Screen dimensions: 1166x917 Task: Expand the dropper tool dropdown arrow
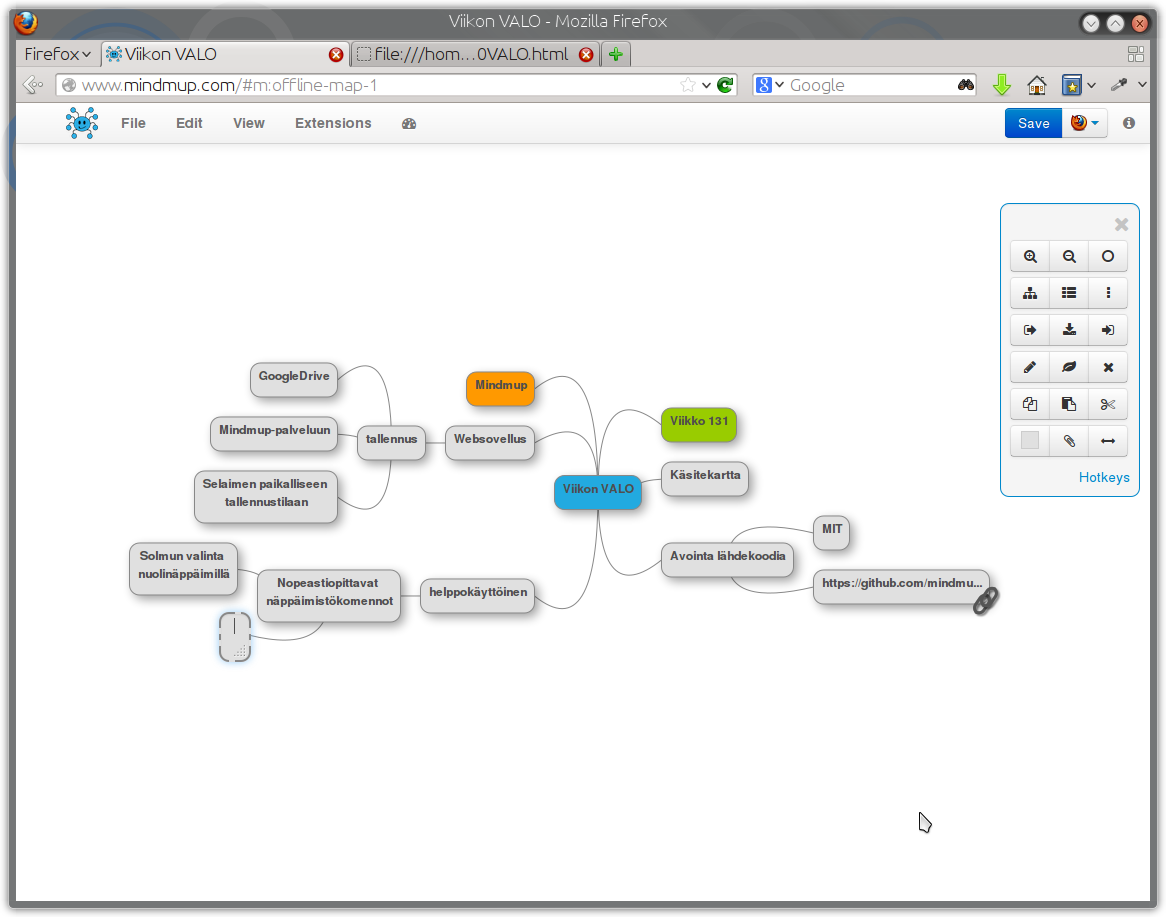(1142, 86)
